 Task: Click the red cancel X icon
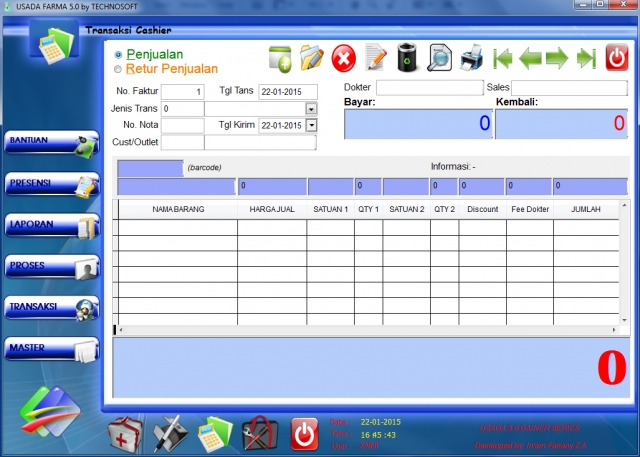tap(343, 59)
